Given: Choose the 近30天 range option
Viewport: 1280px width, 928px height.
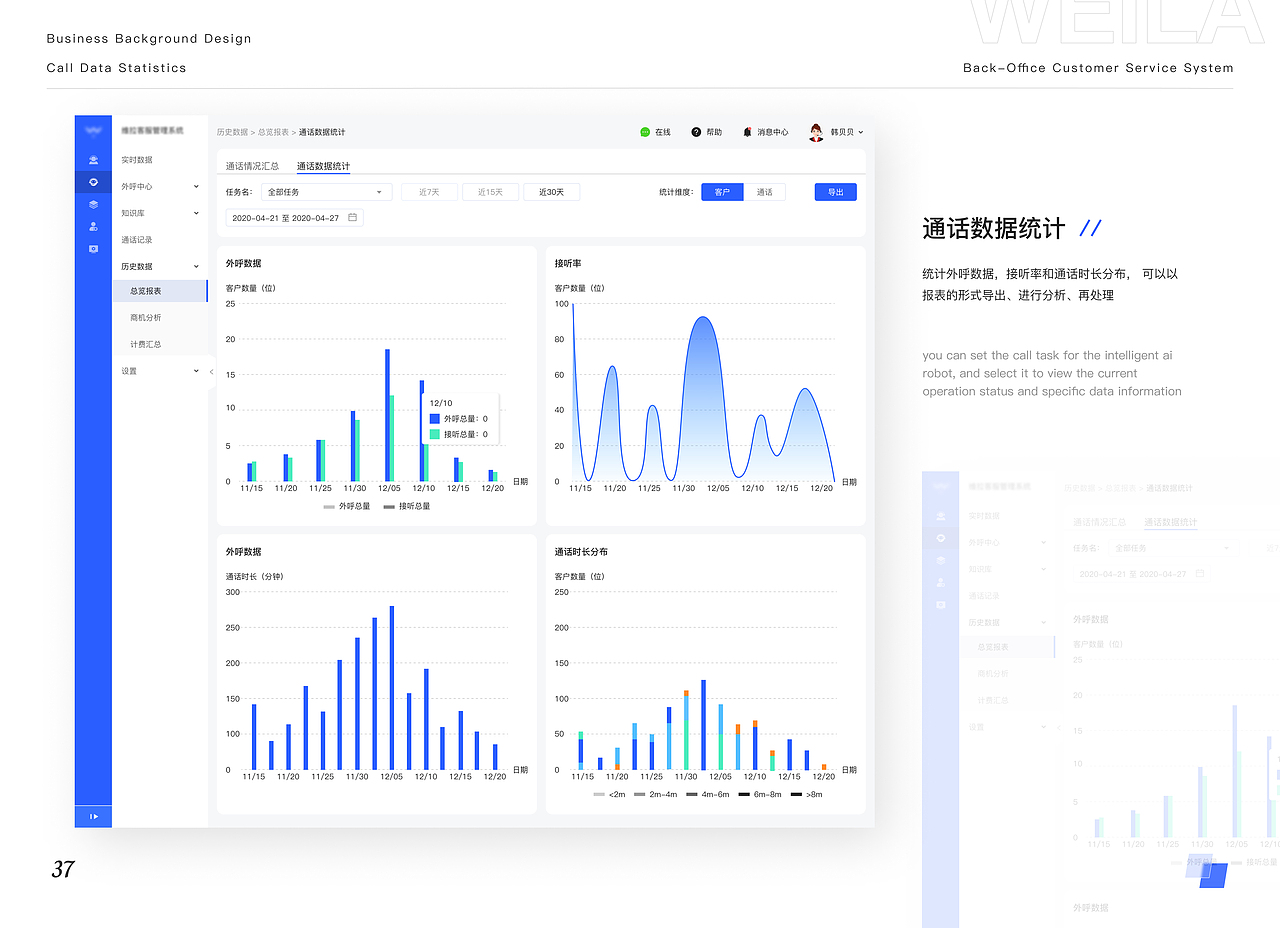Looking at the screenshot, I should (552, 192).
